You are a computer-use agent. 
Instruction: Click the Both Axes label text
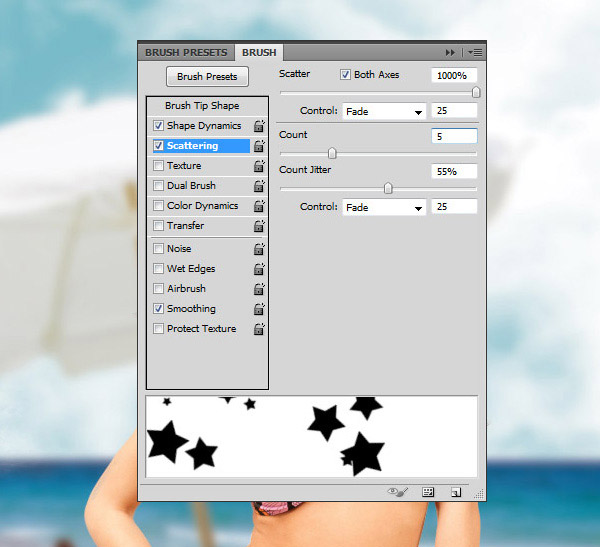point(377,75)
